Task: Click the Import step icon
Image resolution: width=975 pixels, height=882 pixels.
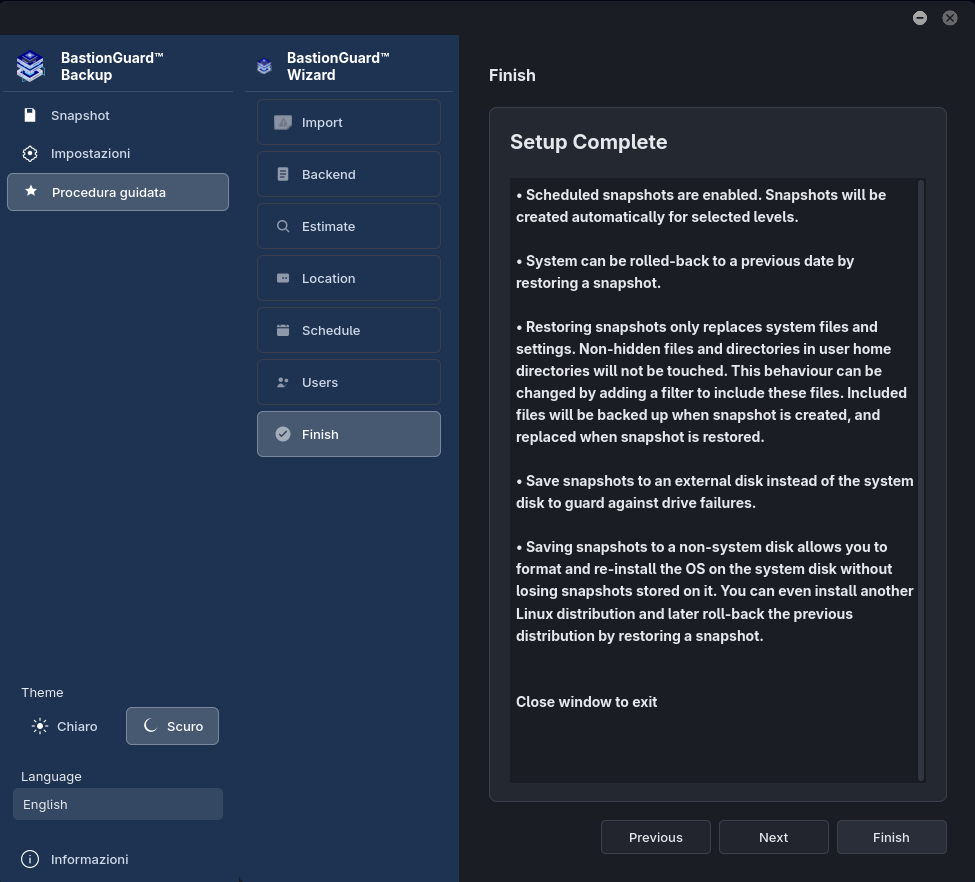Action: coord(283,123)
